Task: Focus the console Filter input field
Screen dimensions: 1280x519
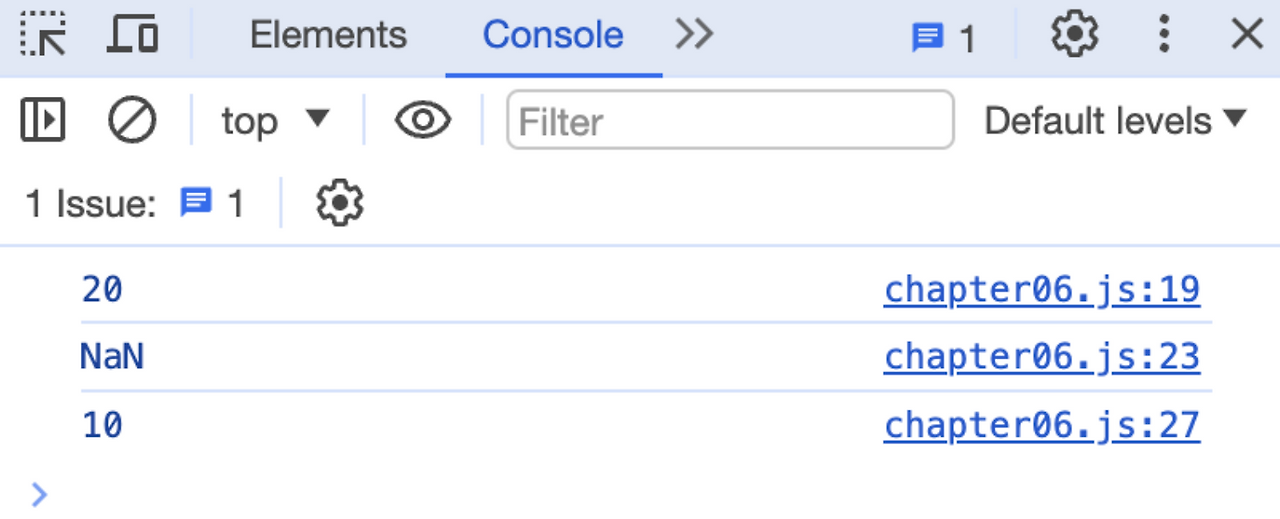Action: click(731, 121)
